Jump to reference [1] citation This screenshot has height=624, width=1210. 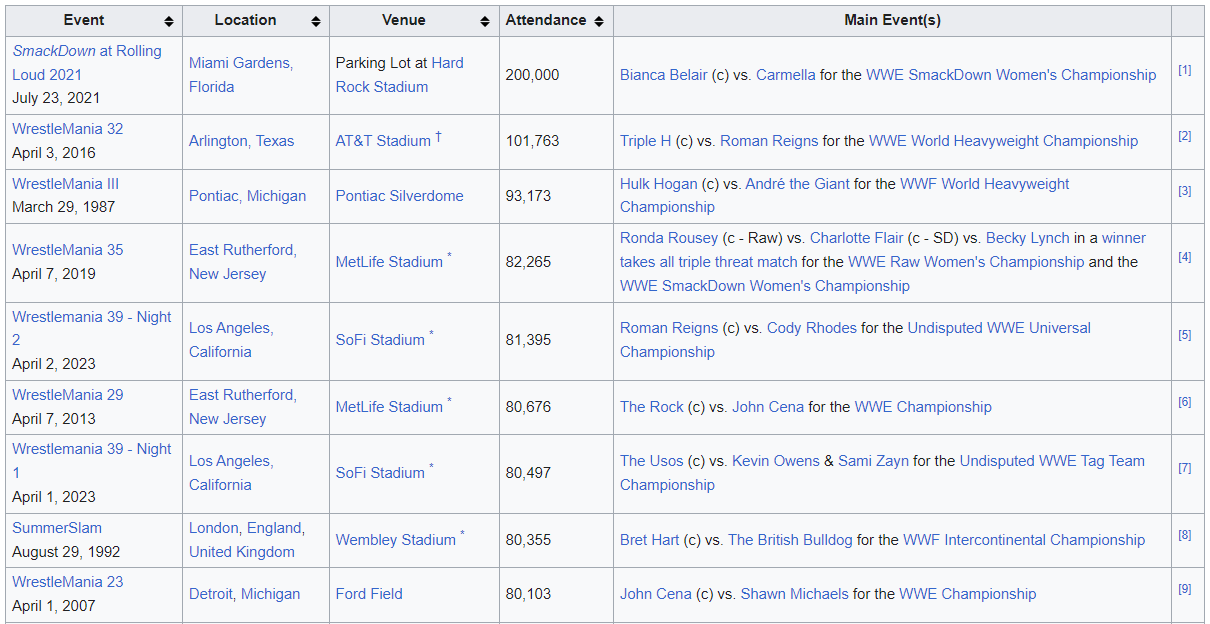click(1185, 70)
